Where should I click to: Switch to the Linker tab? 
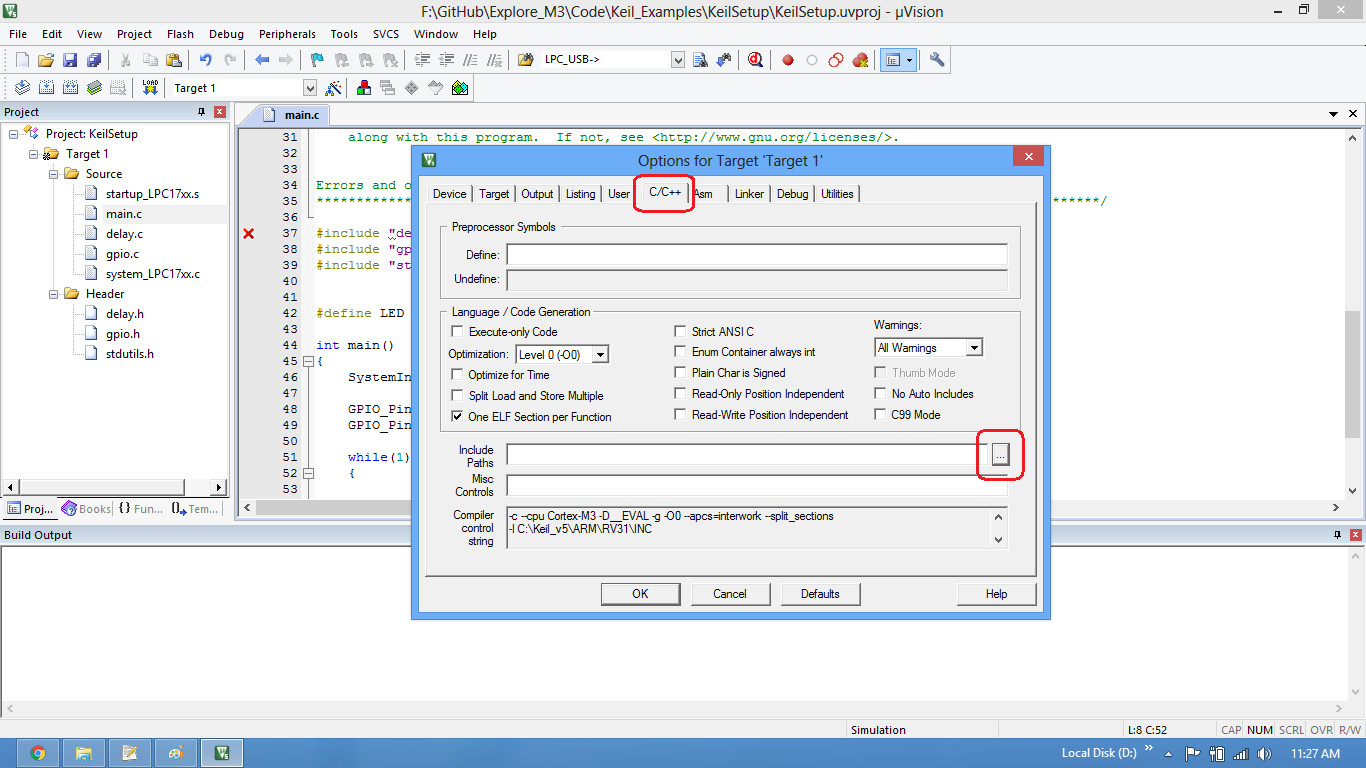(749, 194)
